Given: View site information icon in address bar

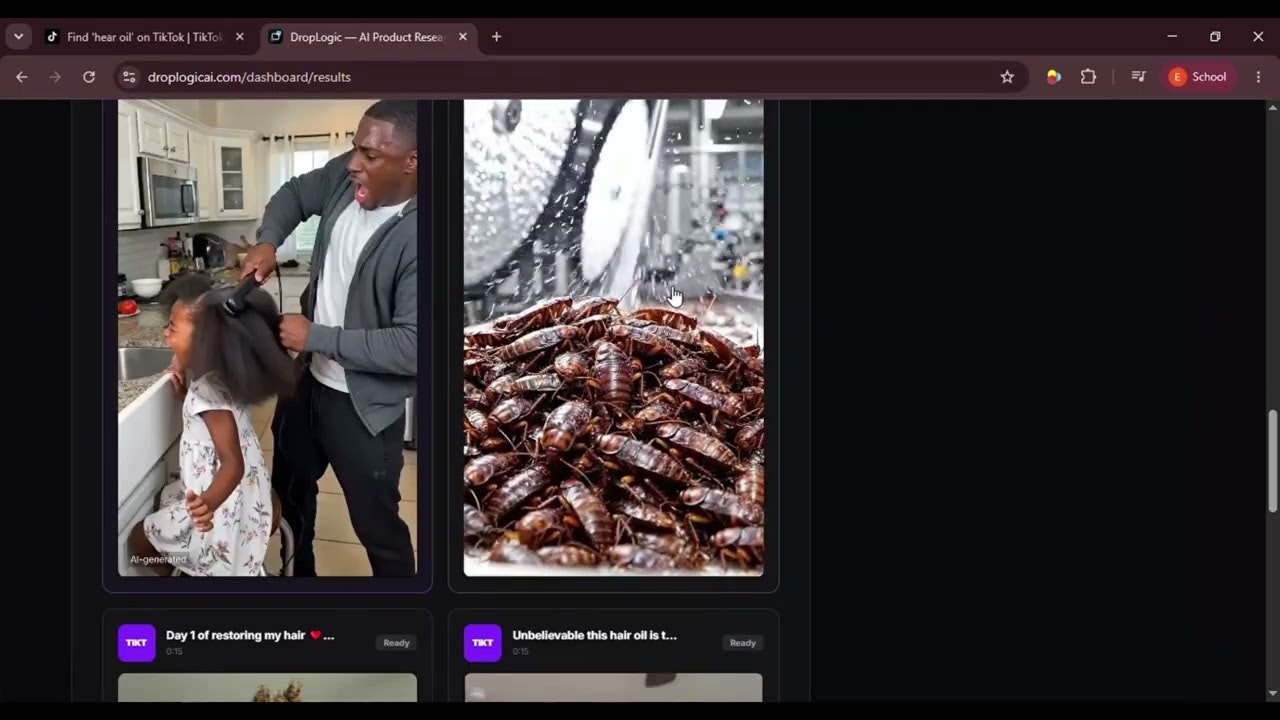Looking at the screenshot, I should coord(128,77).
